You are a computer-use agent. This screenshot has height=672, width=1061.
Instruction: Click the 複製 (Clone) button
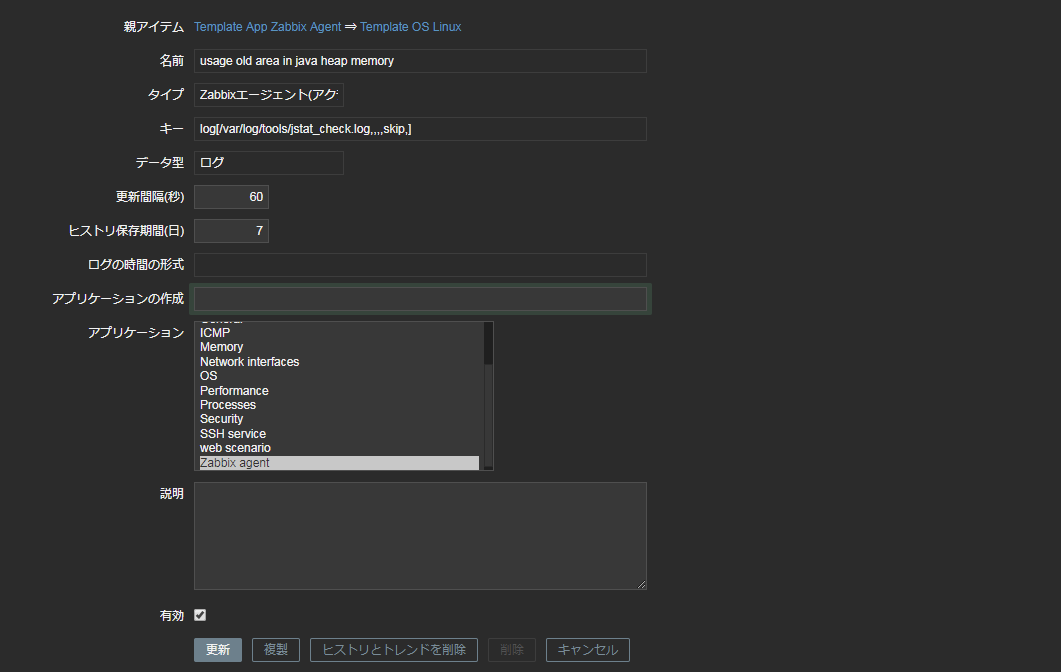[275, 649]
